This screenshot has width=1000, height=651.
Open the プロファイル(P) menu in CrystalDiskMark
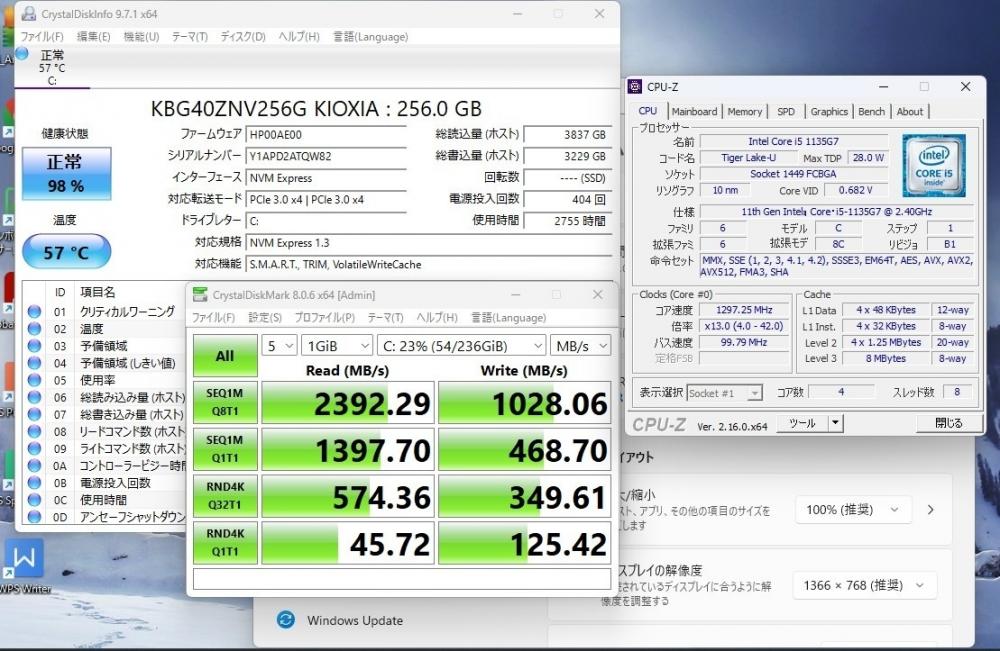pyautogui.click(x=324, y=318)
